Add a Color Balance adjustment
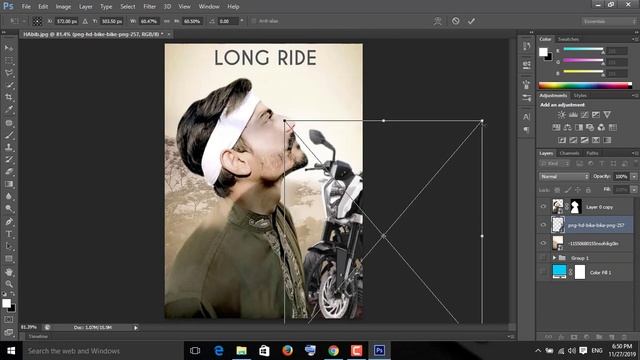This screenshot has width=640, height=360. pyautogui.click(x=567, y=127)
